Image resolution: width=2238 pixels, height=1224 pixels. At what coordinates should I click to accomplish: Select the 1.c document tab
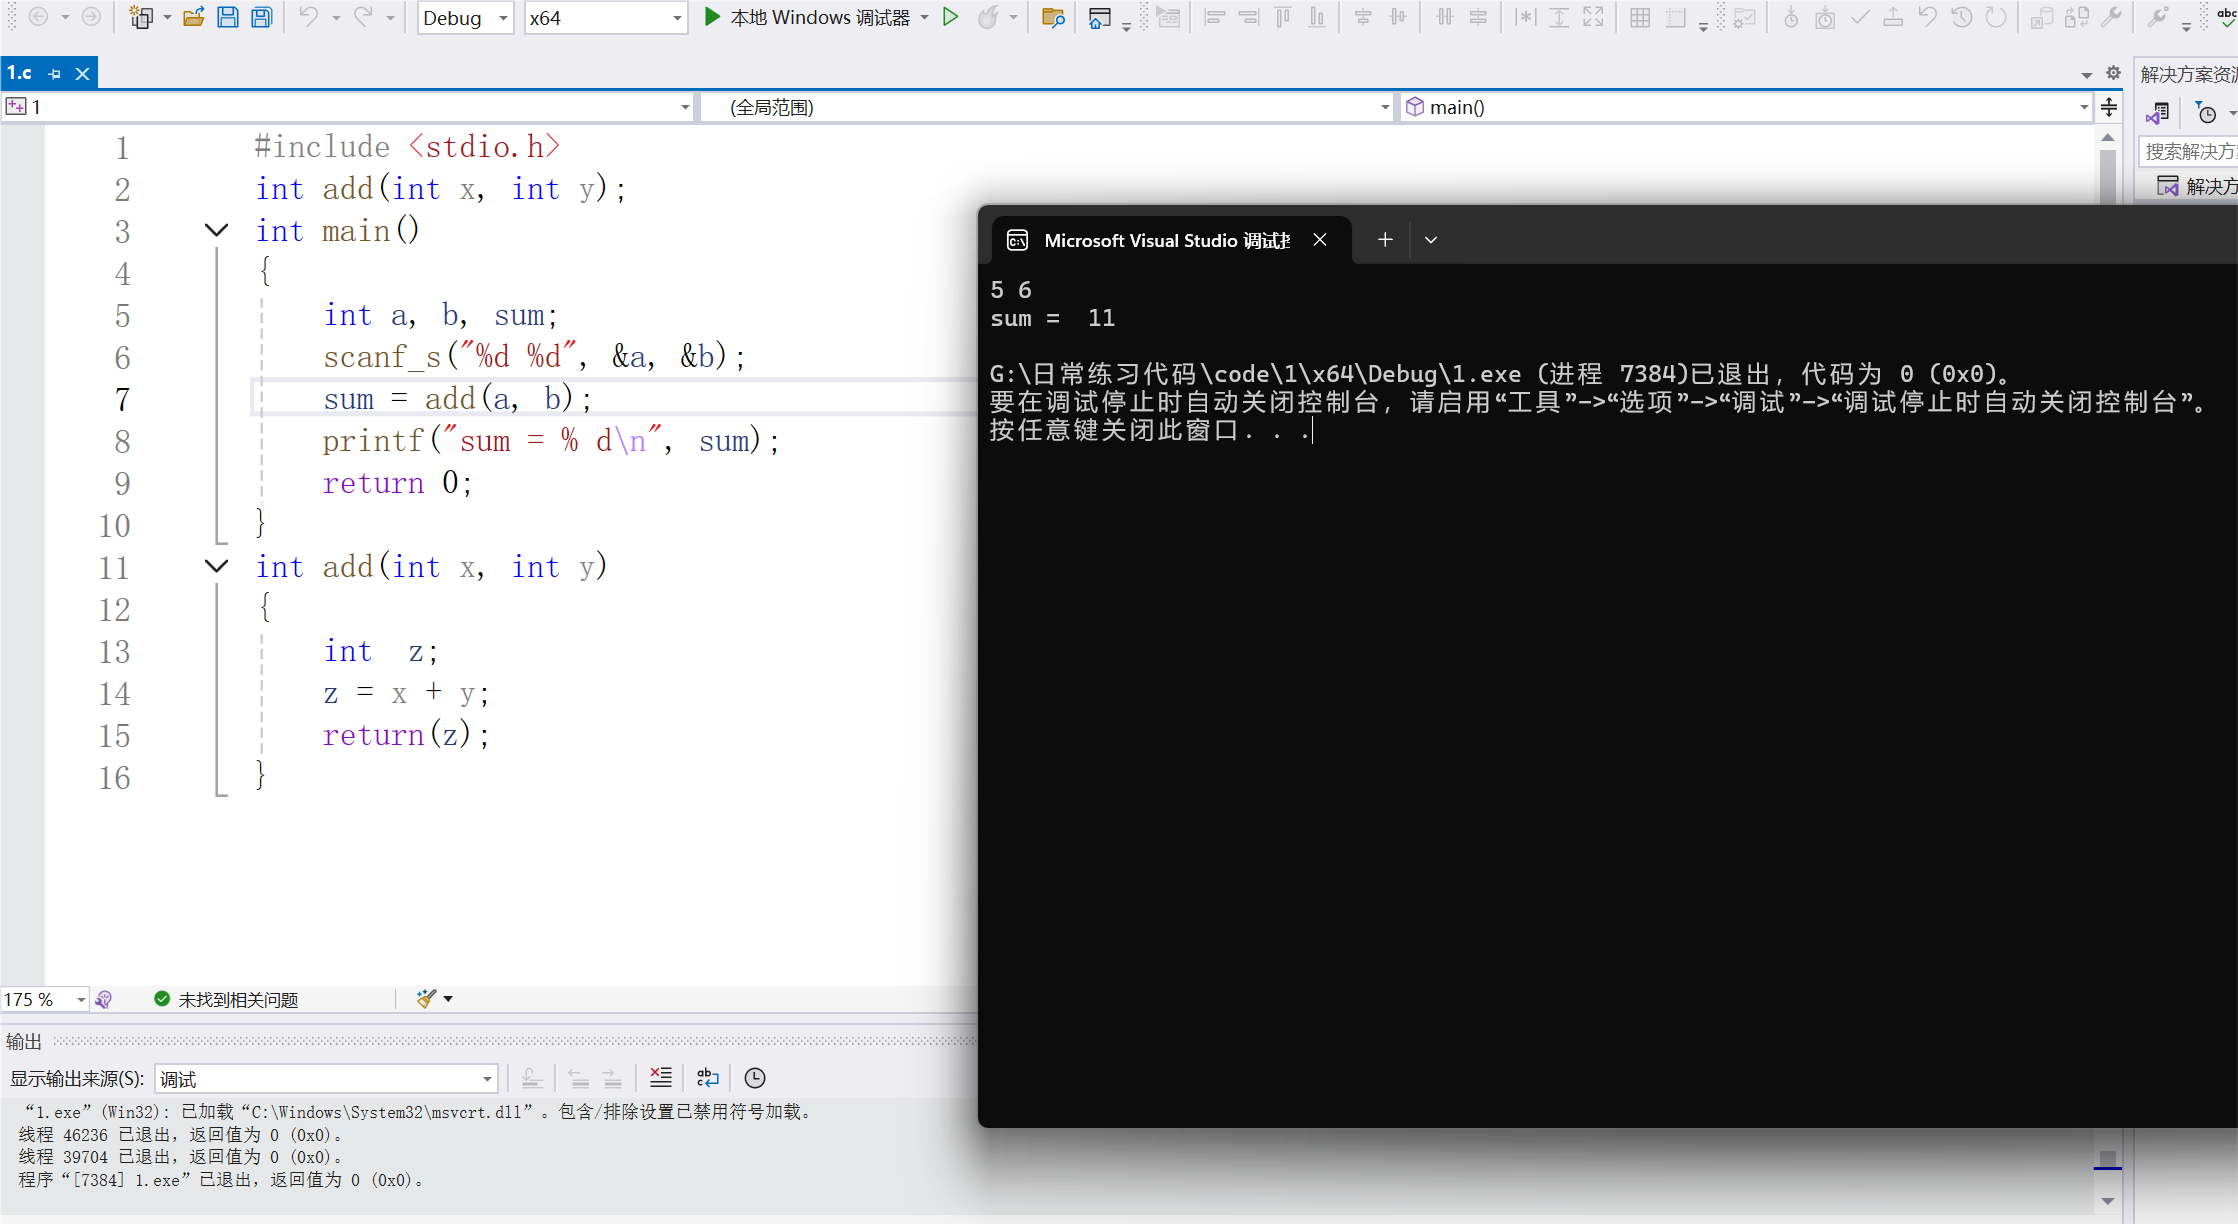click(20, 73)
